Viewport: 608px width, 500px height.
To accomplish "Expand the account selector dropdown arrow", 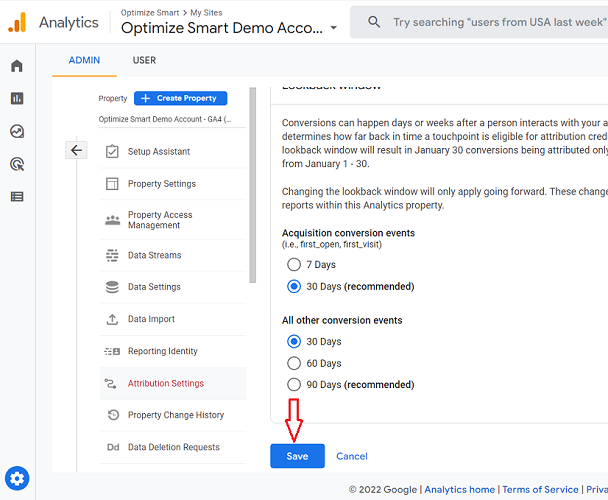I will coord(333,28).
